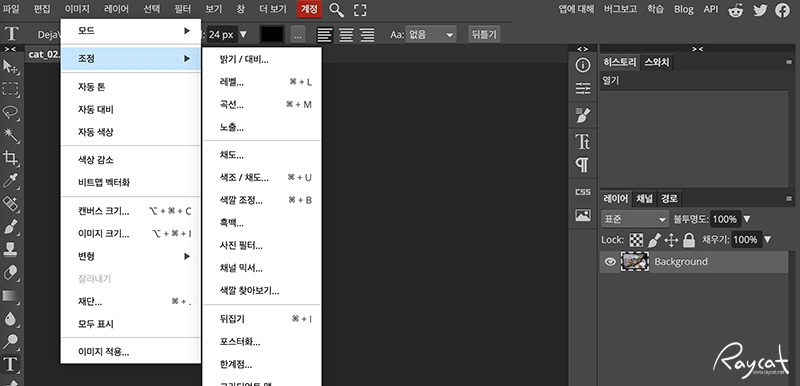Click the black text color swatch
The image size is (800, 386).
(x=272, y=35)
